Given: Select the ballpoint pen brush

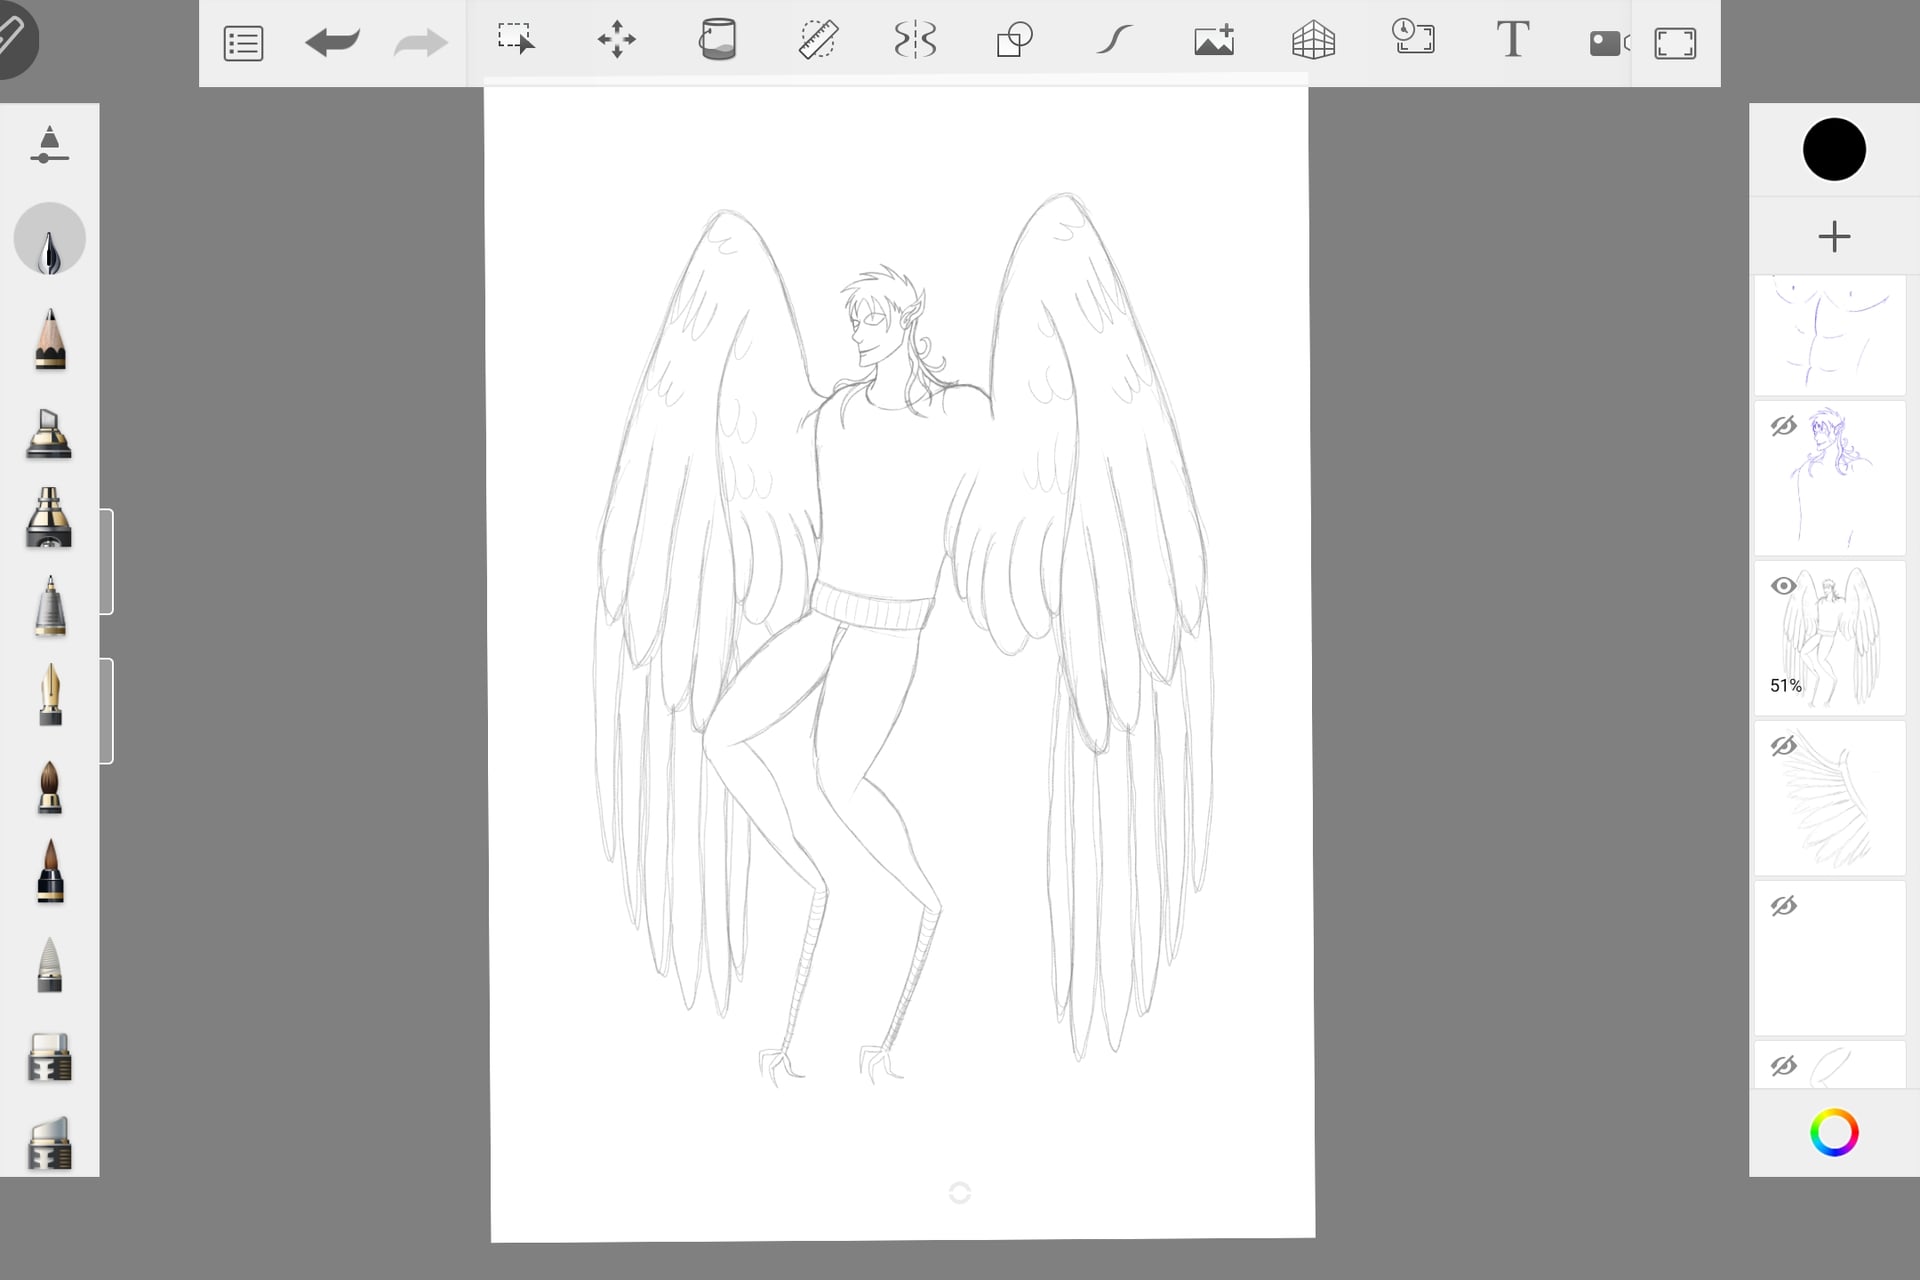Looking at the screenshot, I should pyautogui.click(x=50, y=606).
